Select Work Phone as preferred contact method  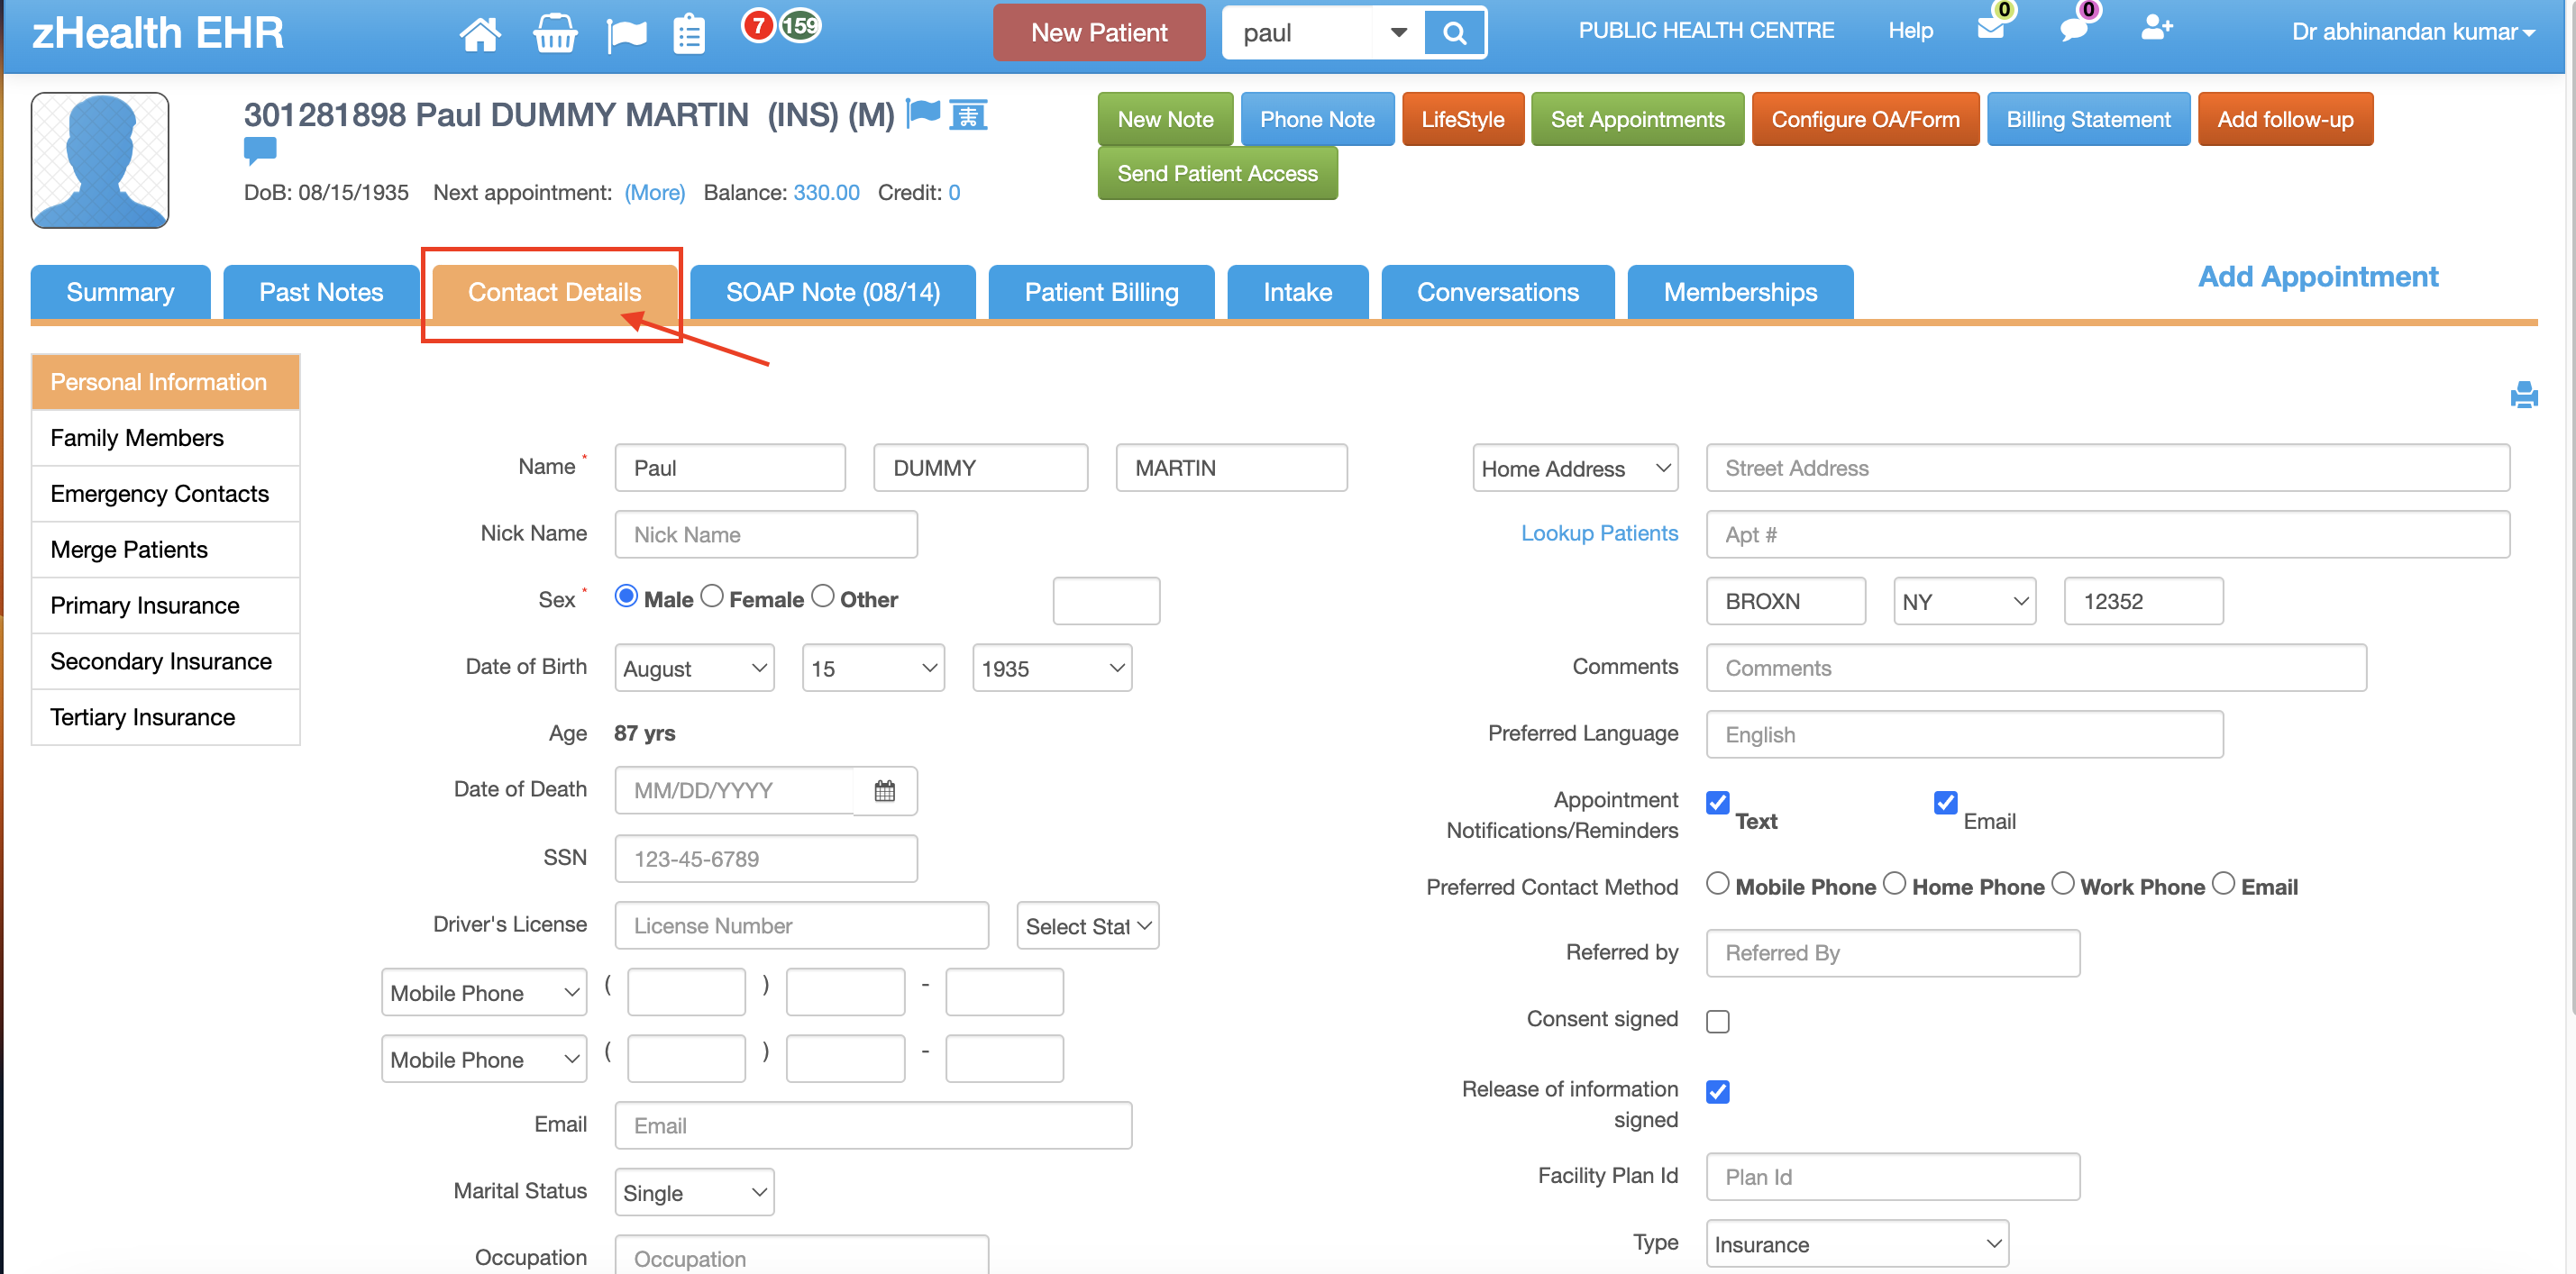[2063, 884]
